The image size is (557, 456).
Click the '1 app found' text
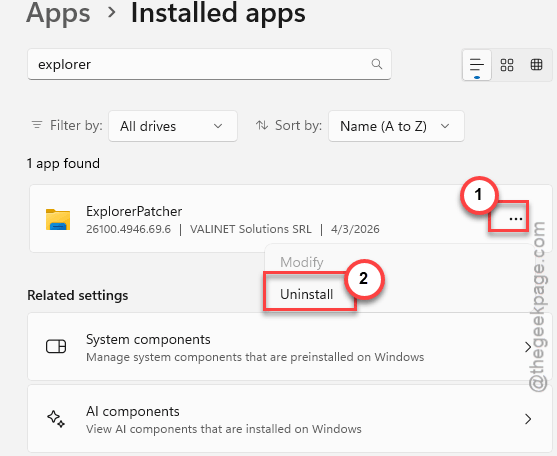[x=63, y=163]
